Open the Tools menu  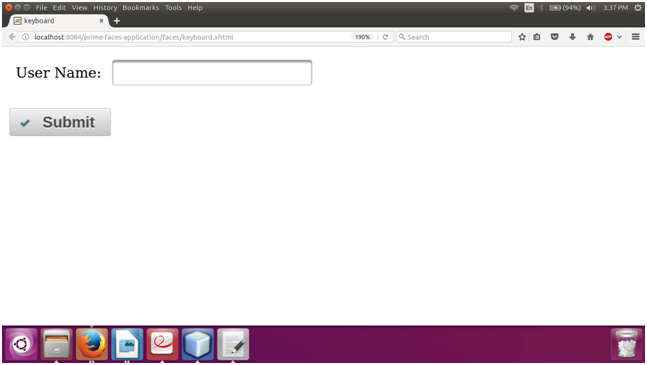pos(173,7)
